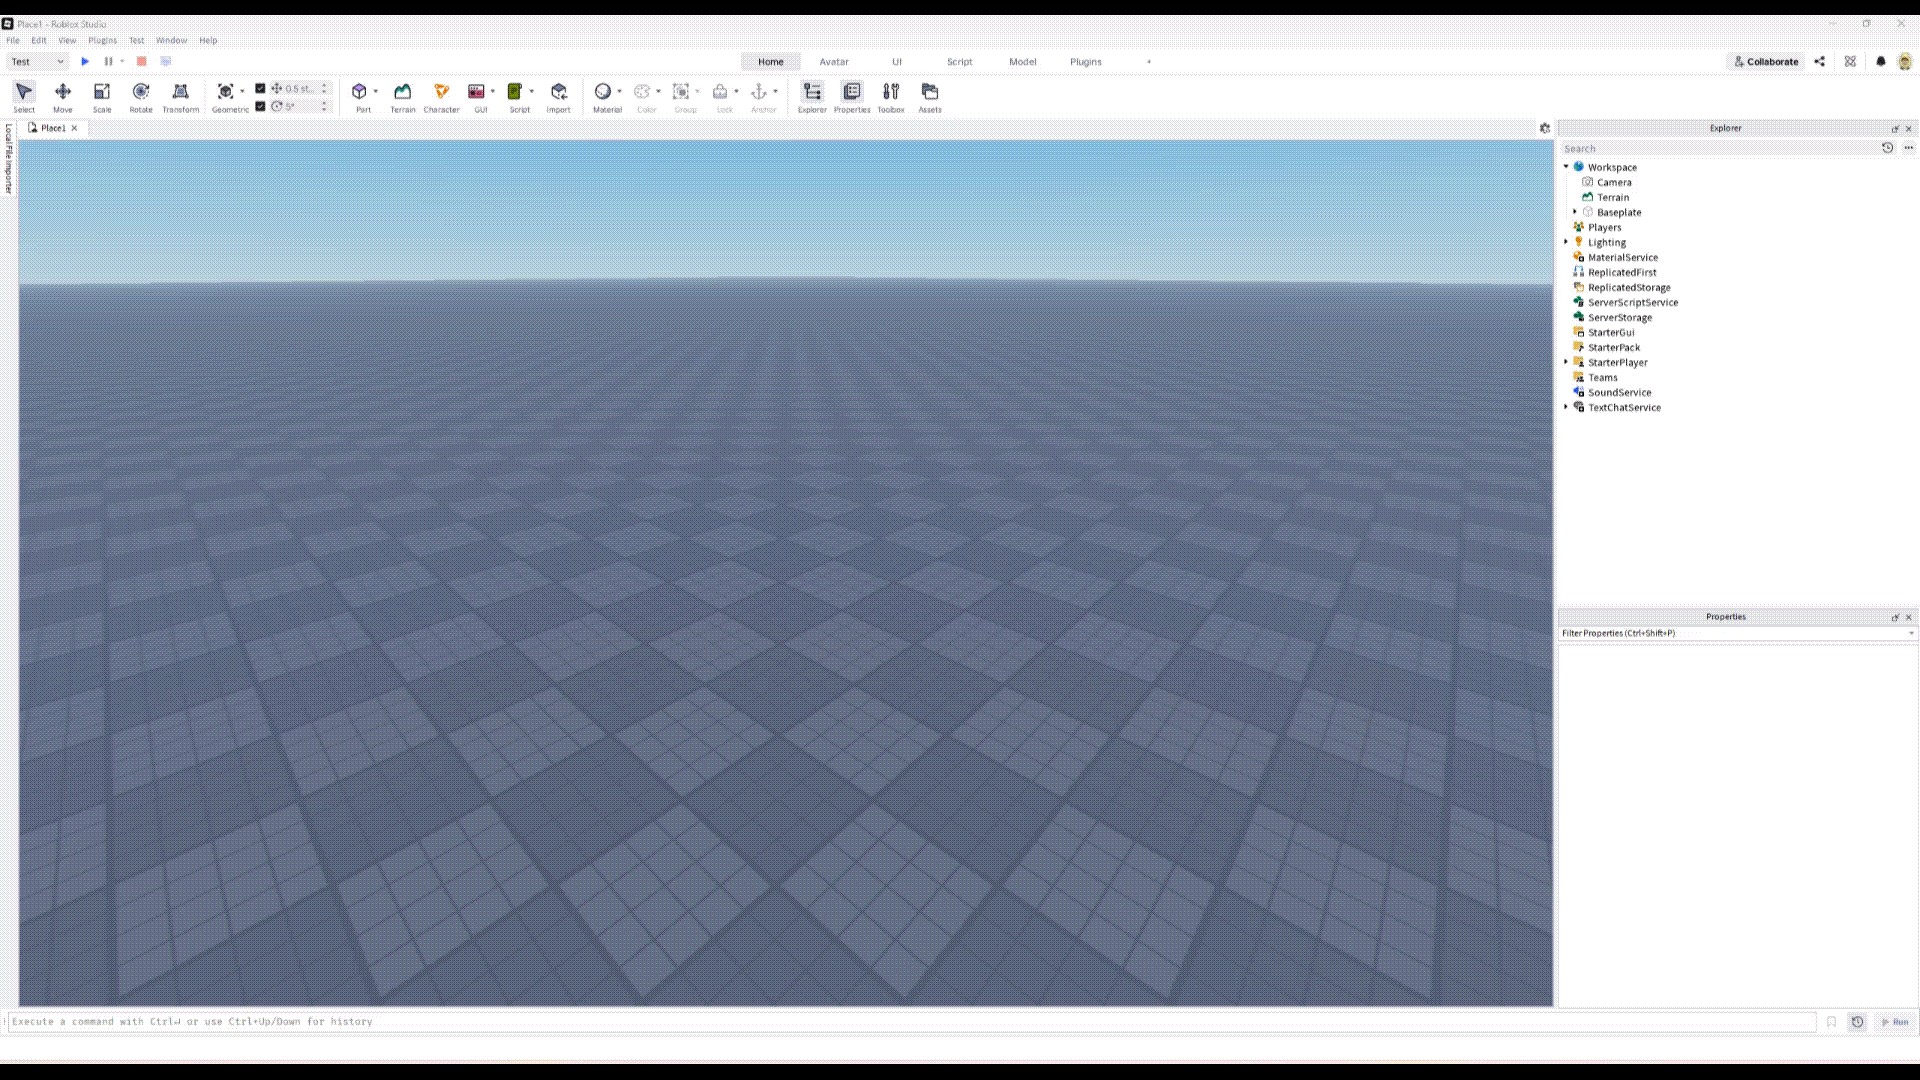Toggle the move snapping checkbox
This screenshot has height=1080, width=1920.
pos(260,88)
